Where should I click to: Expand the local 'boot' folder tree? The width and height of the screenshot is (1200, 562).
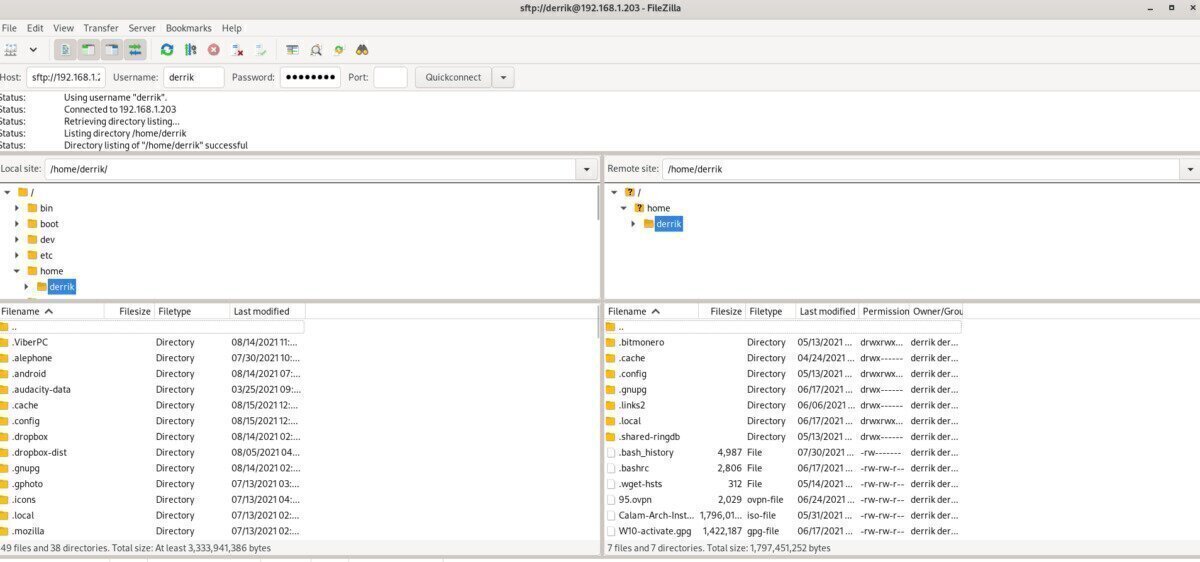[17, 224]
